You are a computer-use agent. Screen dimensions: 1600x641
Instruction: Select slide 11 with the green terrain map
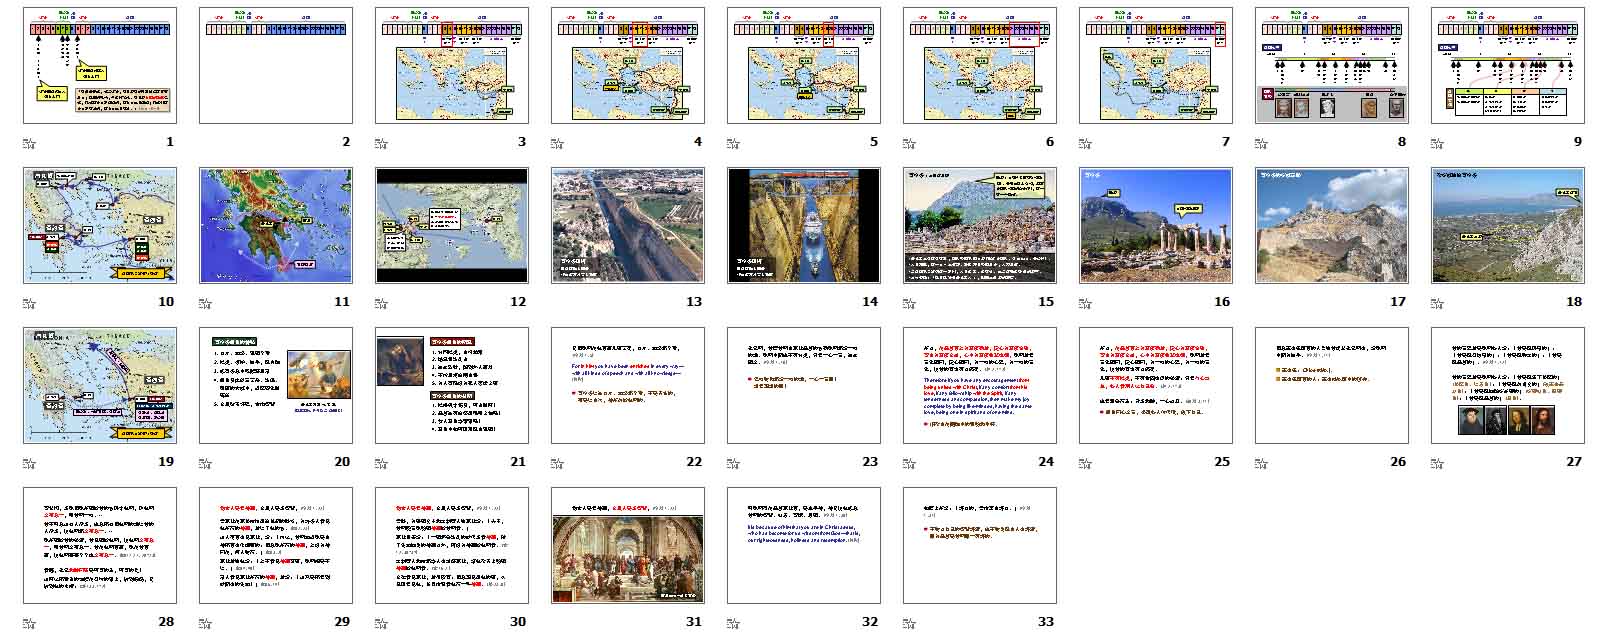click(276, 226)
